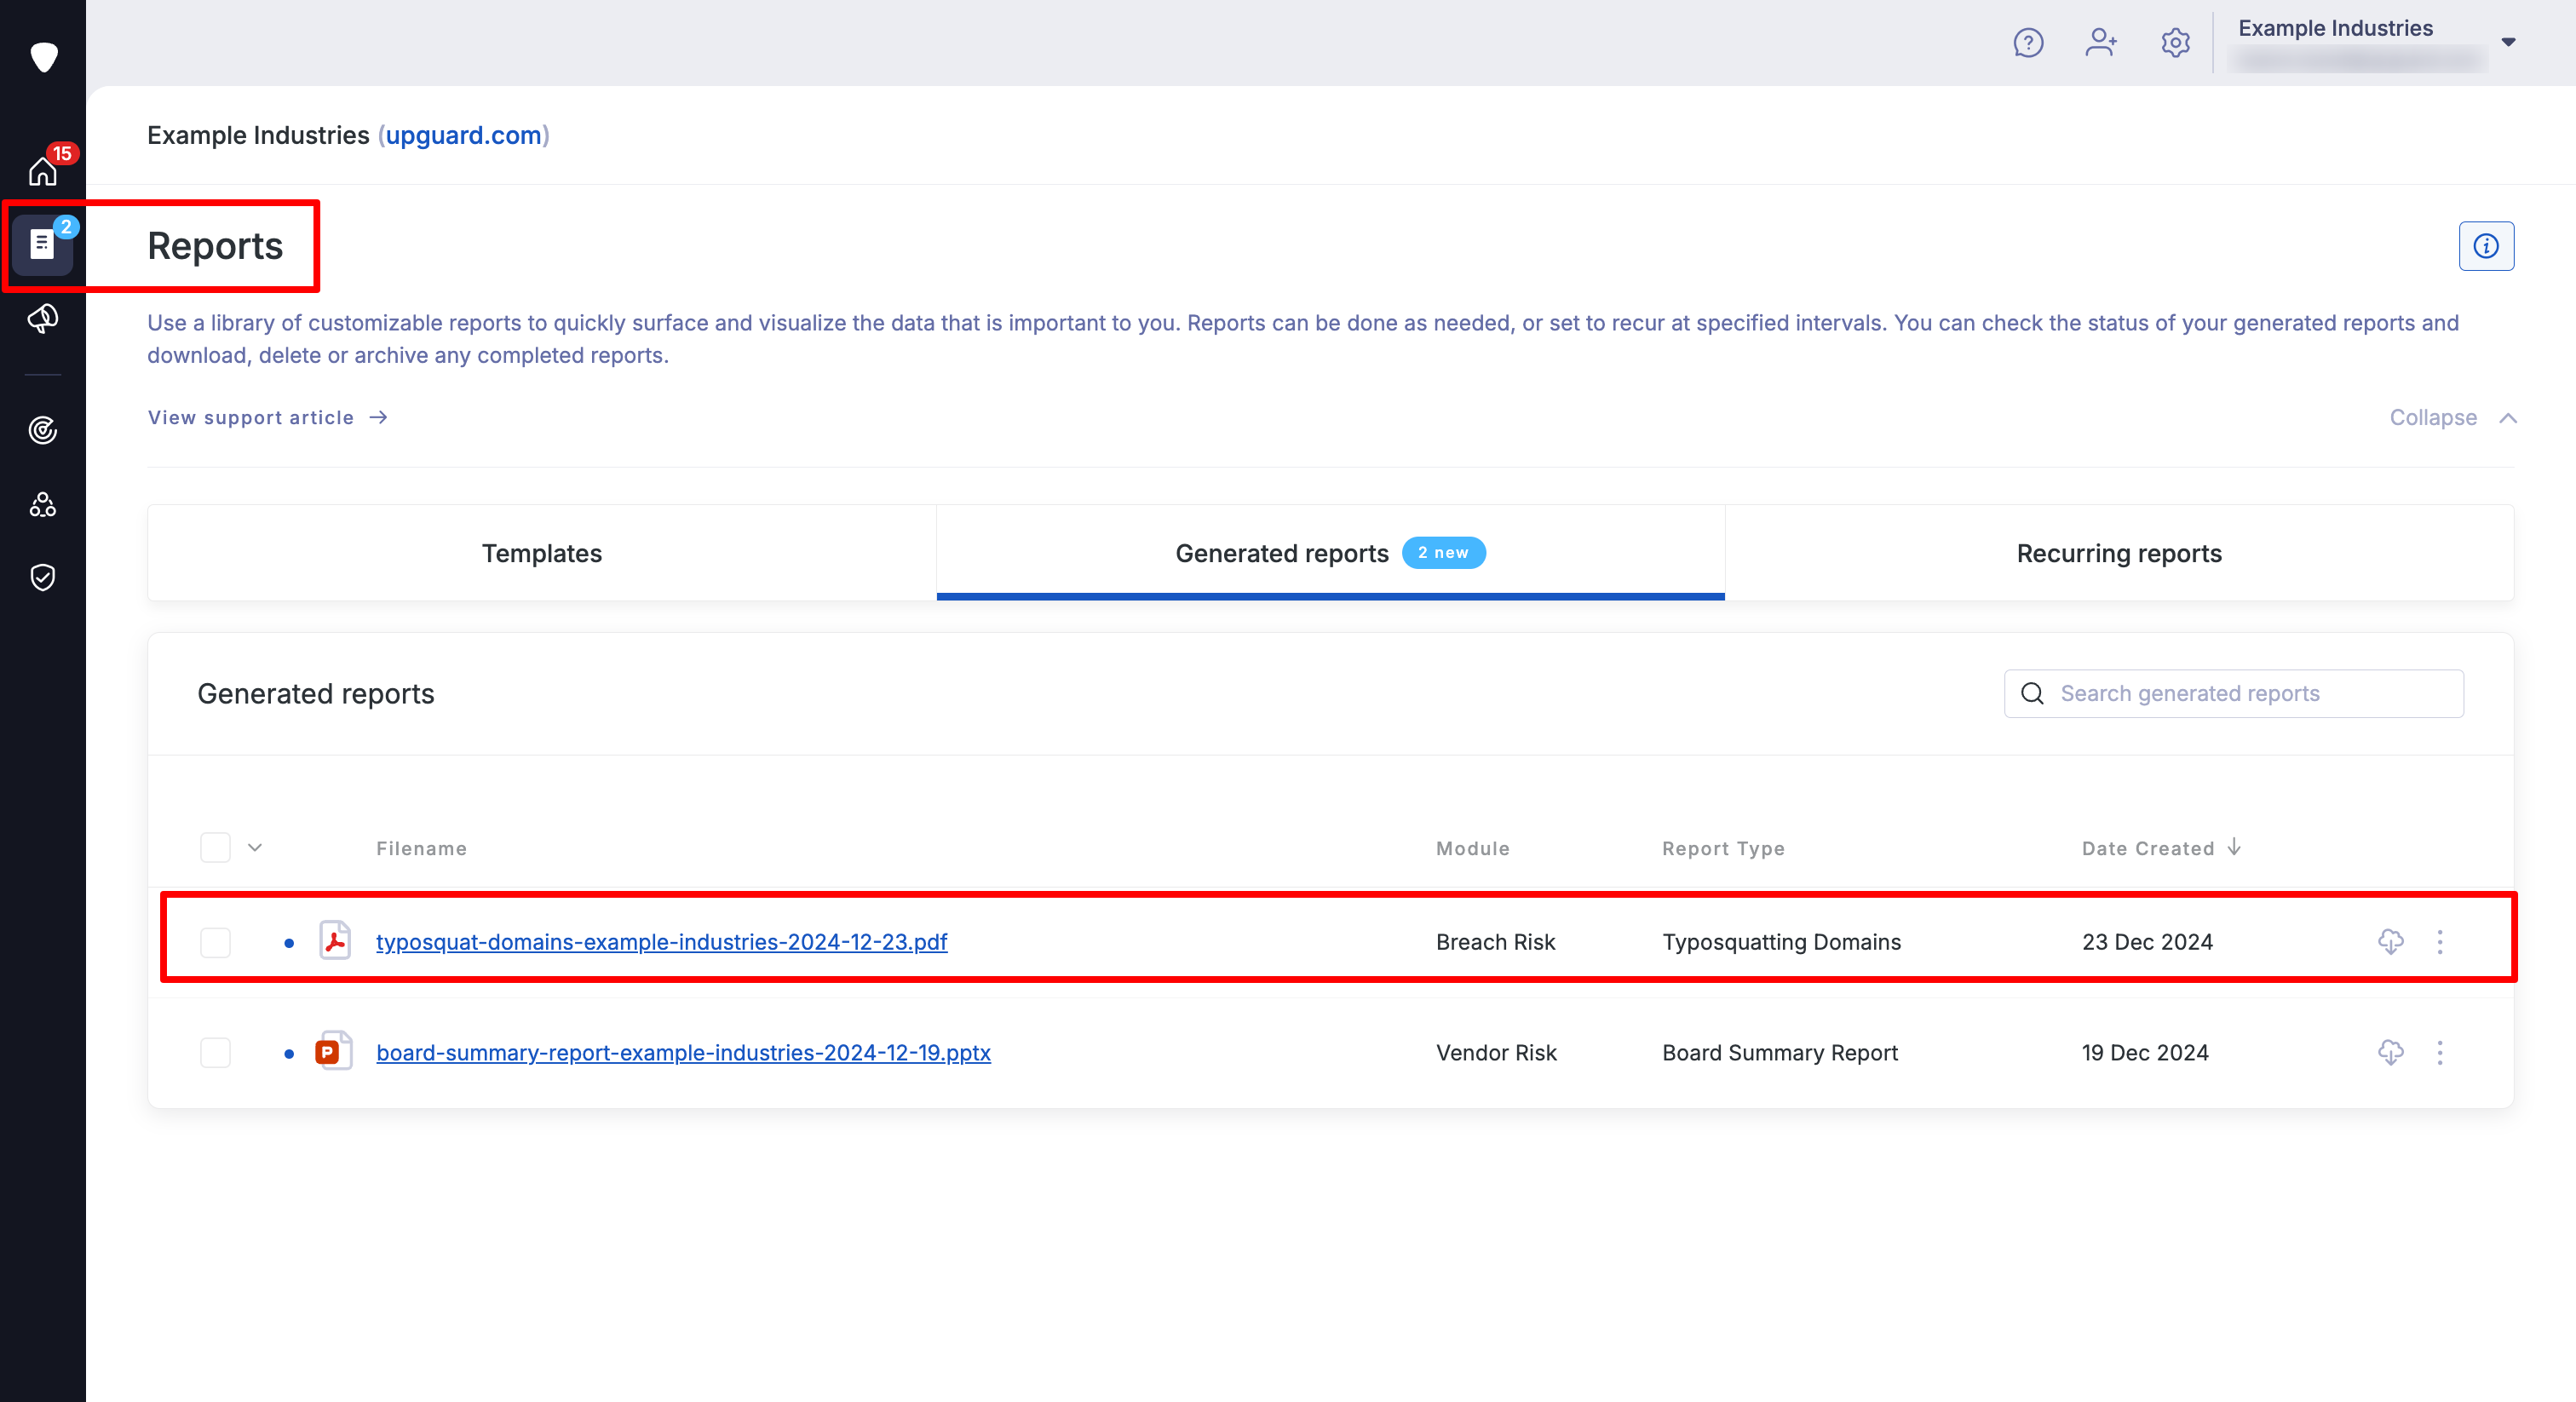Click the Vendor Risk module cell
This screenshot has width=2576, height=1402.
click(x=1496, y=1052)
